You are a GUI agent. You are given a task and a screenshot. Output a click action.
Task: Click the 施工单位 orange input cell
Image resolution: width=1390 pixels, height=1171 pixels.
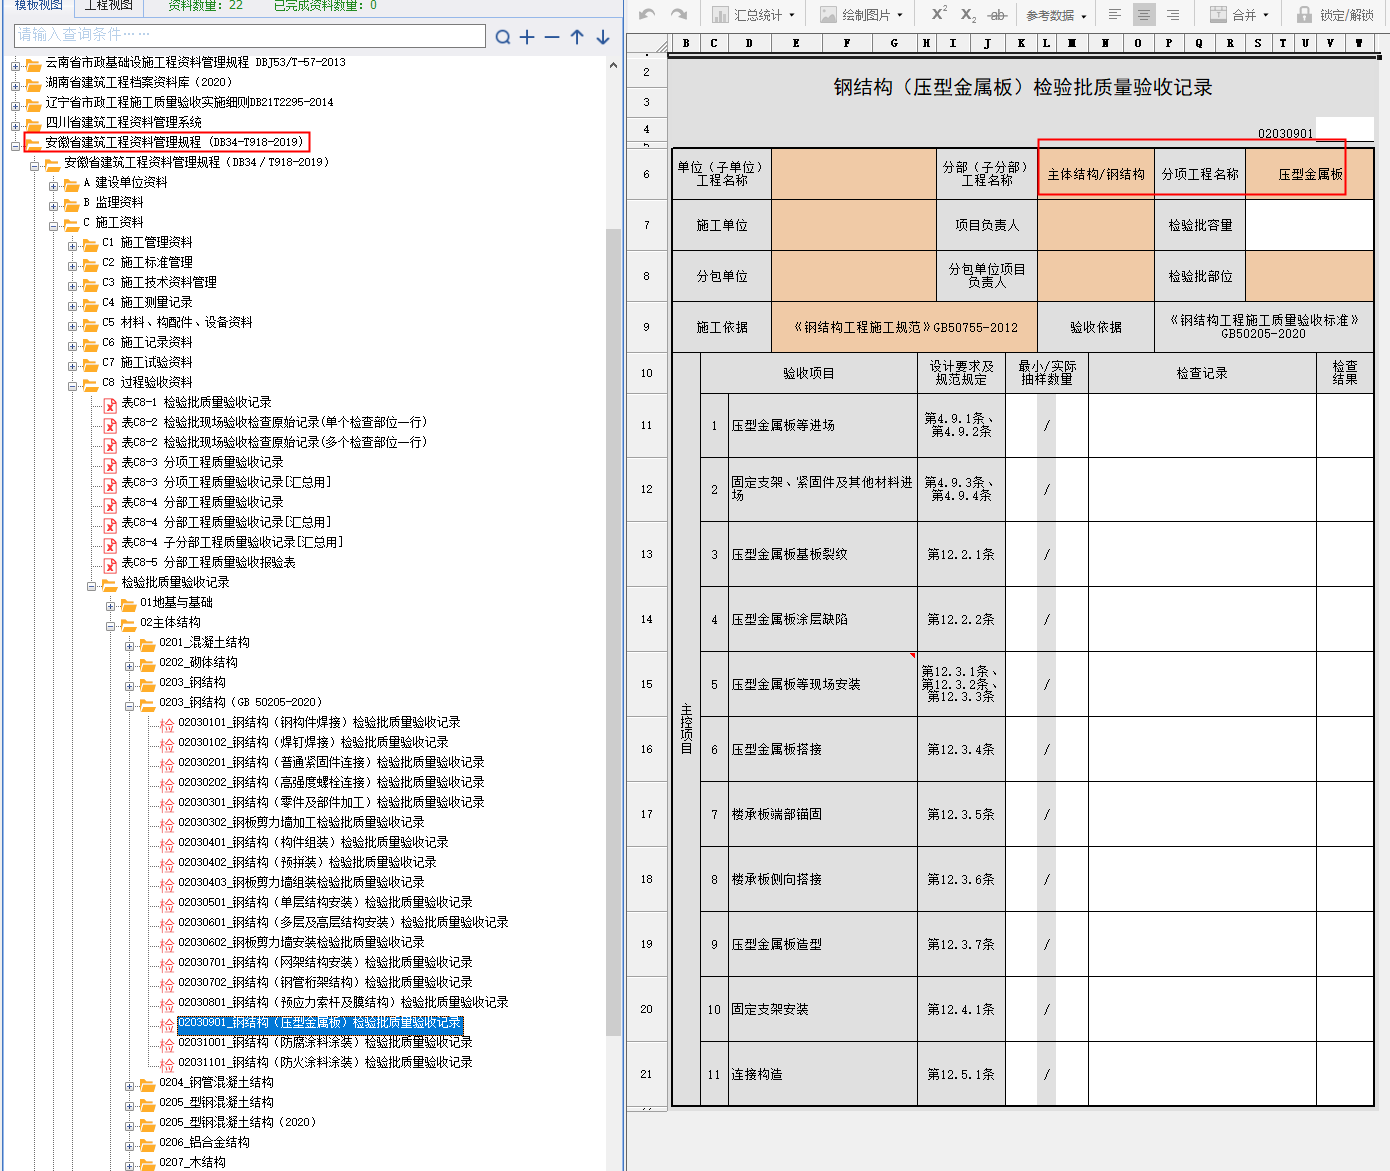click(854, 225)
